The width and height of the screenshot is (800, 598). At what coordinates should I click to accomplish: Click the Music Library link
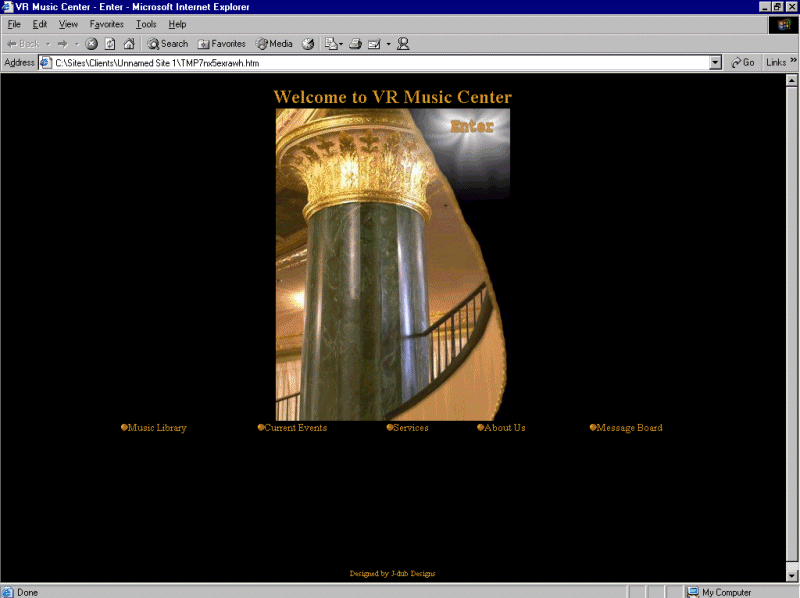(157, 428)
